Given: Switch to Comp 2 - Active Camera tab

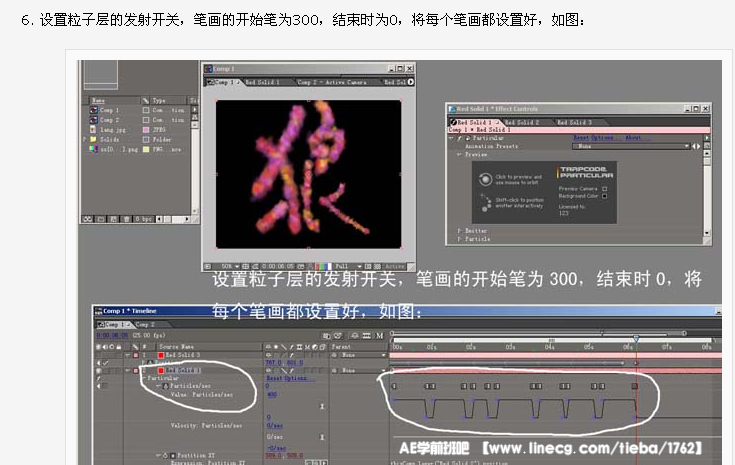Looking at the screenshot, I should 332,82.
